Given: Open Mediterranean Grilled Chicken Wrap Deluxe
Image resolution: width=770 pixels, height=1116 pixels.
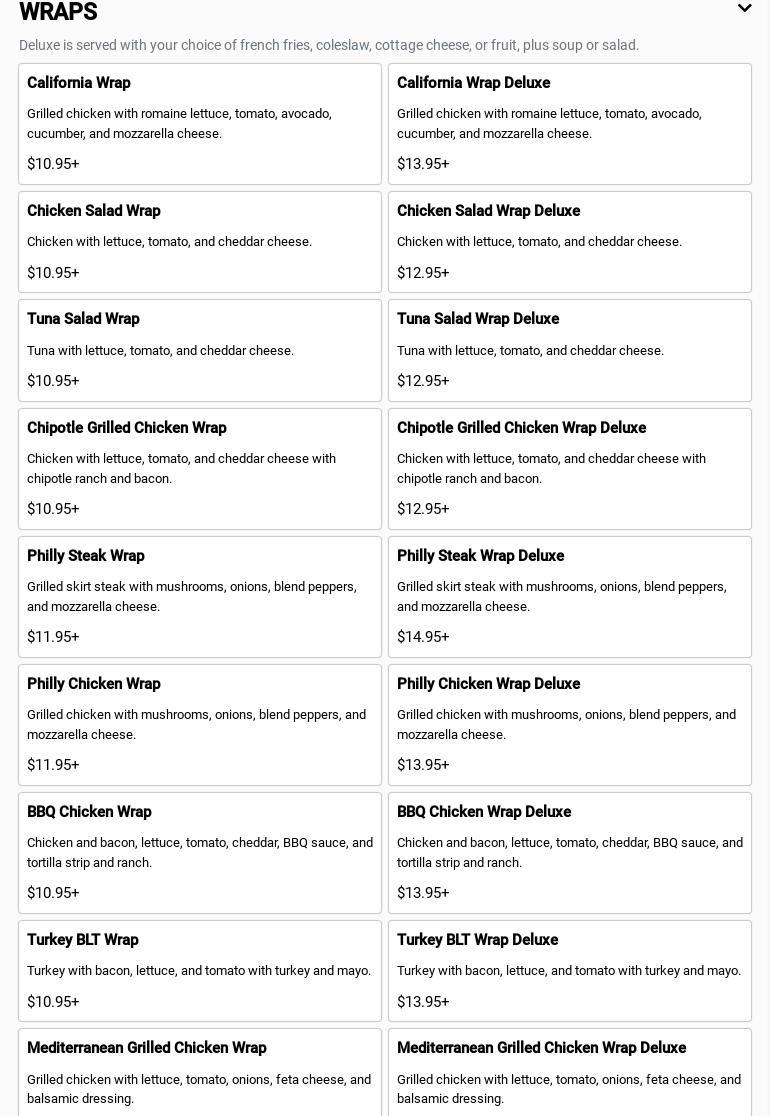Looking at the screenshot, I should click(569, 1072).
